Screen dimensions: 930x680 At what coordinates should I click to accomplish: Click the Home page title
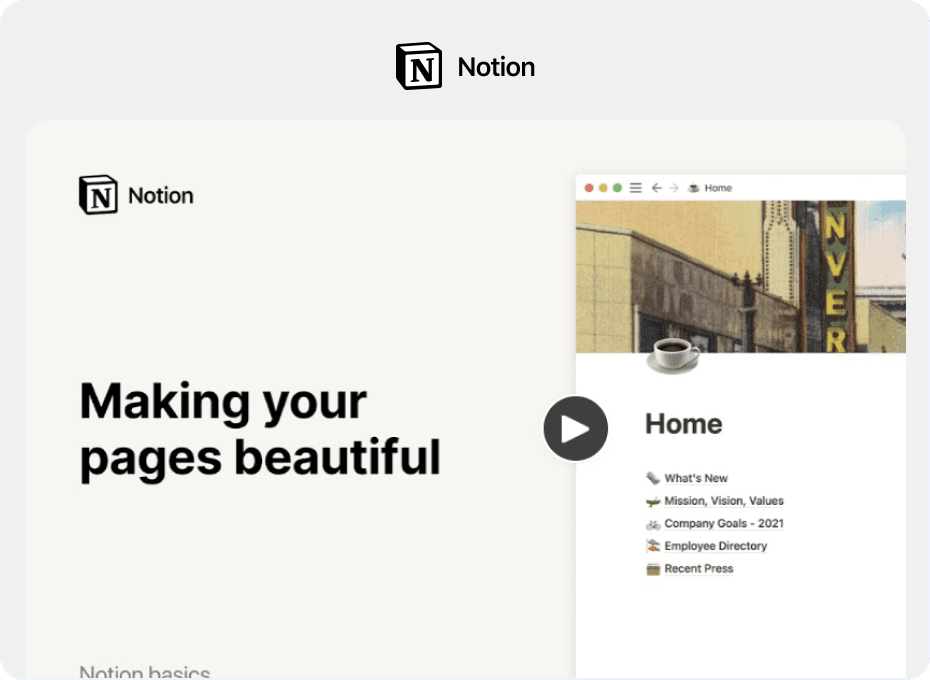pos(684,424)
